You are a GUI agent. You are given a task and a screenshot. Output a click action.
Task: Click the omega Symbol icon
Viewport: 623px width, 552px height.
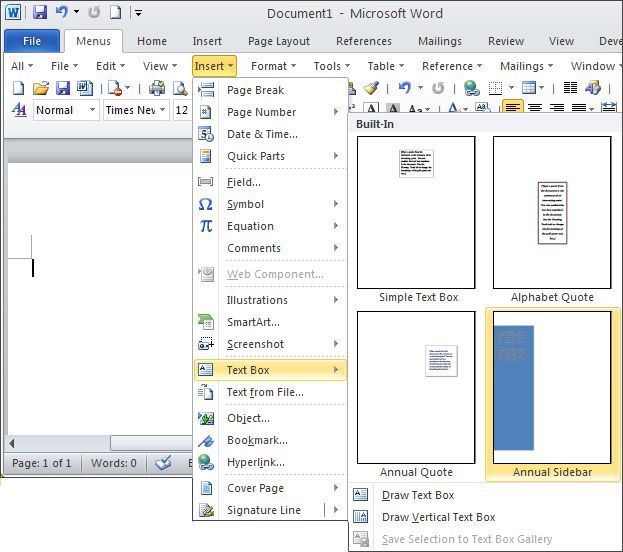(x=205, y=204)
